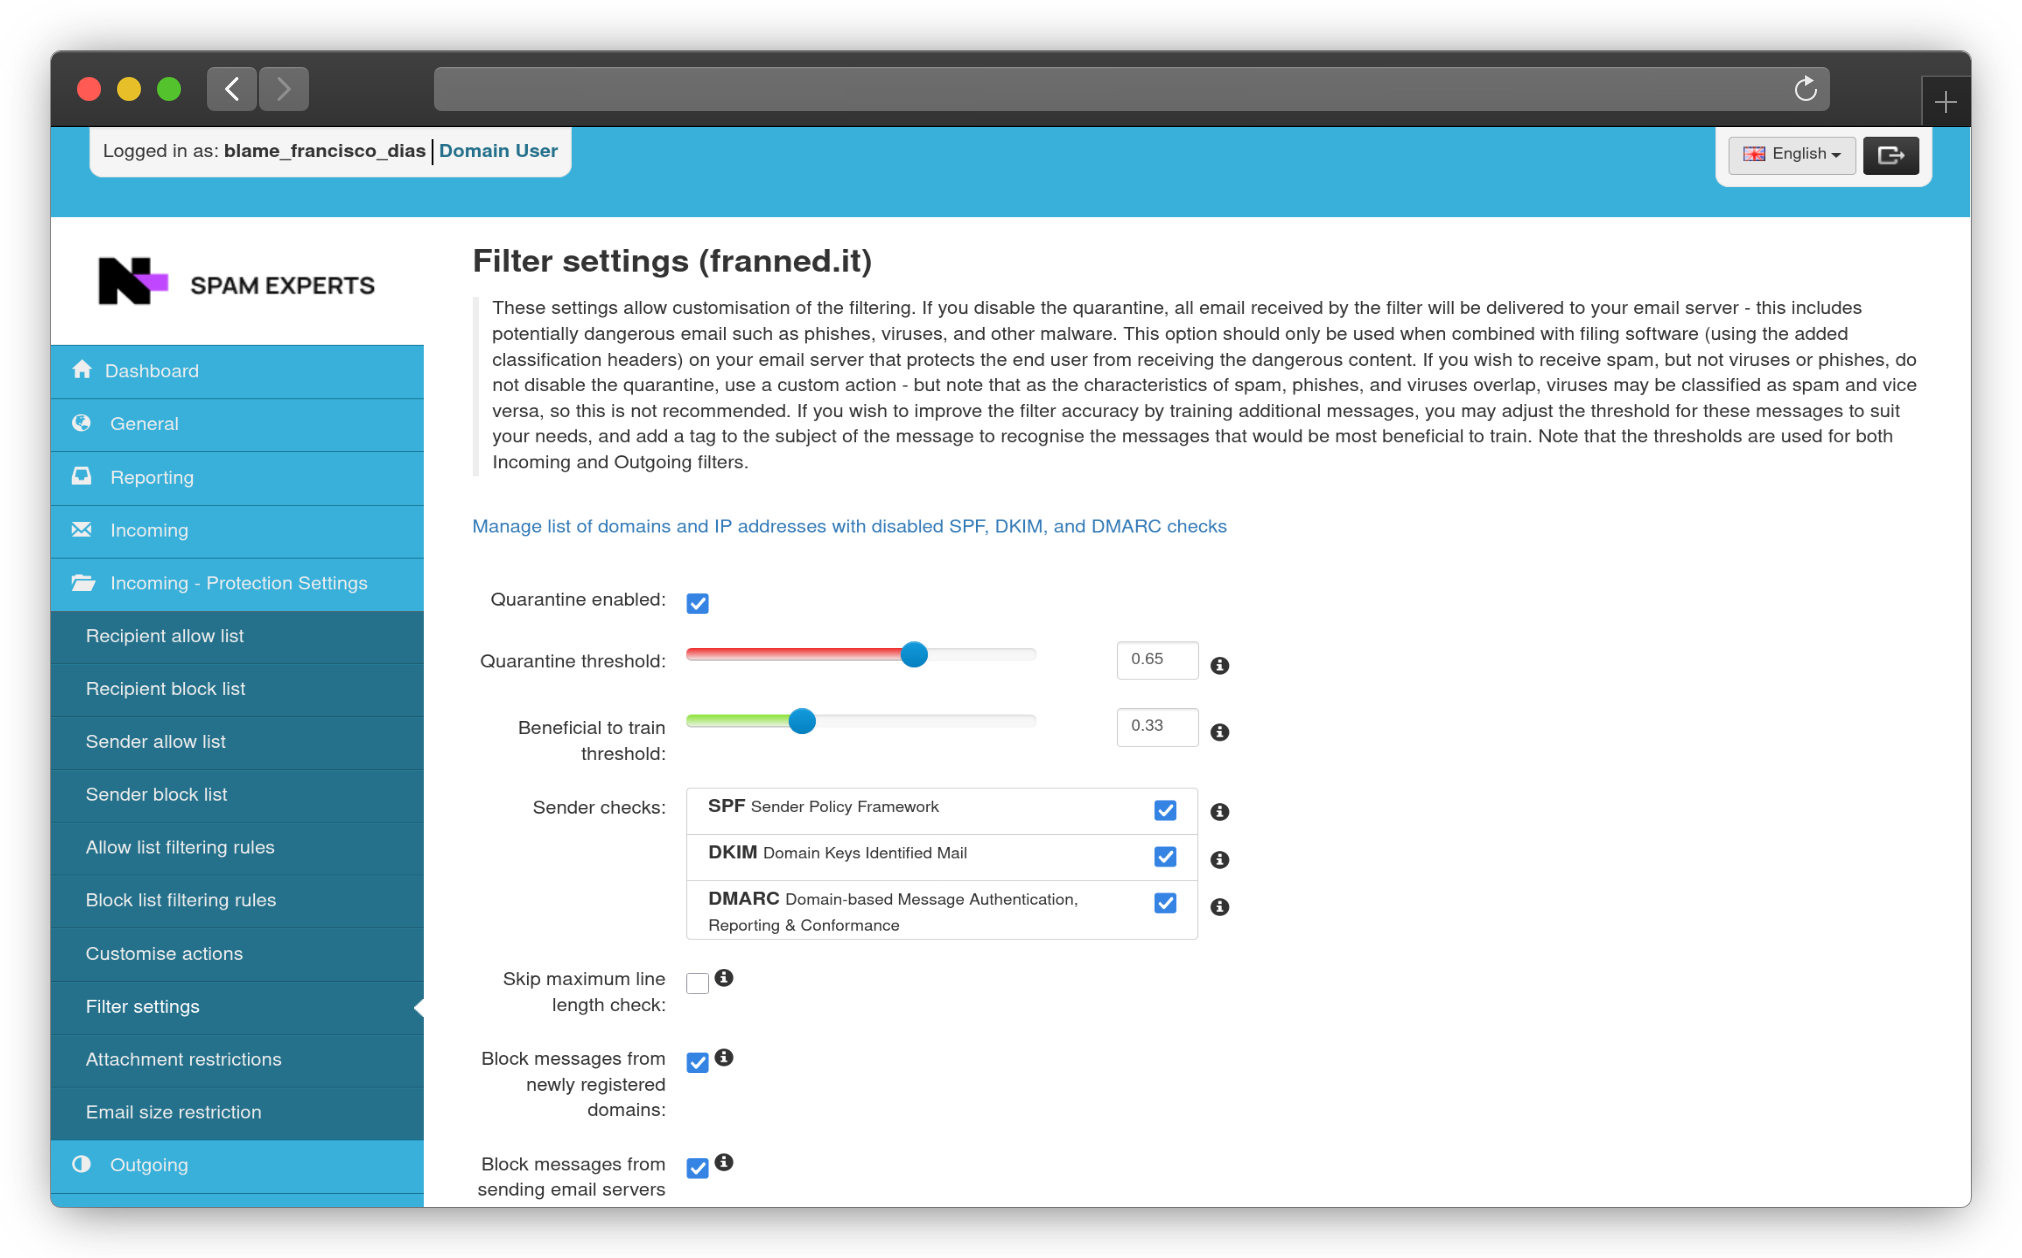Click the Quarantine threshold info icon

pos(1219,666)
